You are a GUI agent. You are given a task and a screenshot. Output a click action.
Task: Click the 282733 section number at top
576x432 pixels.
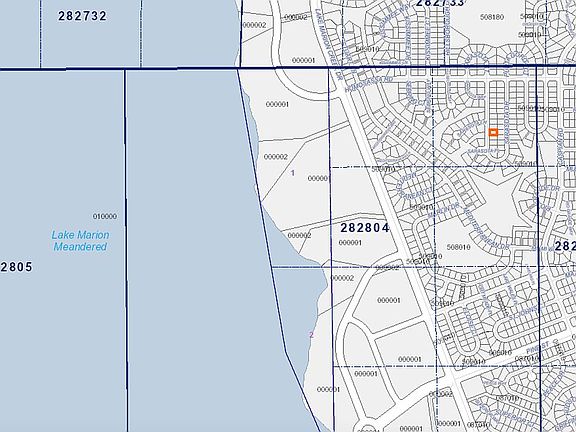tap(440, 3)
